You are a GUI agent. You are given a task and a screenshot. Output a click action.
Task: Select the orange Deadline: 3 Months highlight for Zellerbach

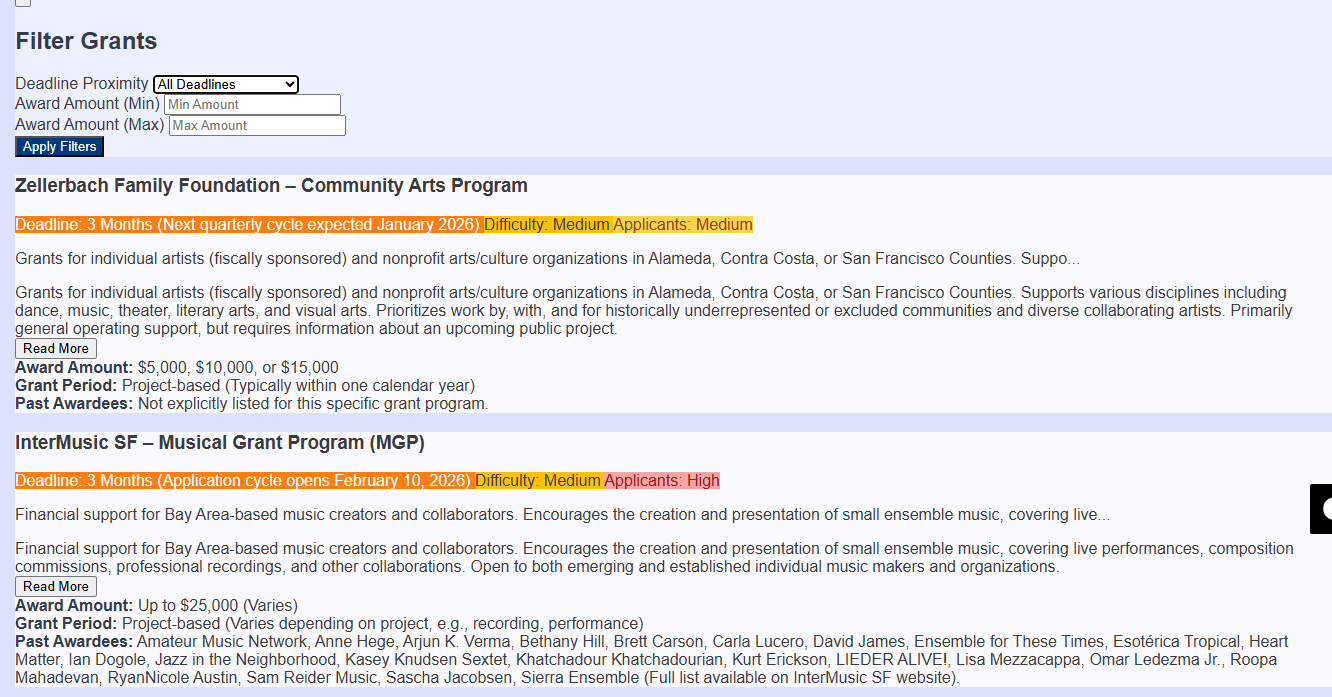(246, 224)
